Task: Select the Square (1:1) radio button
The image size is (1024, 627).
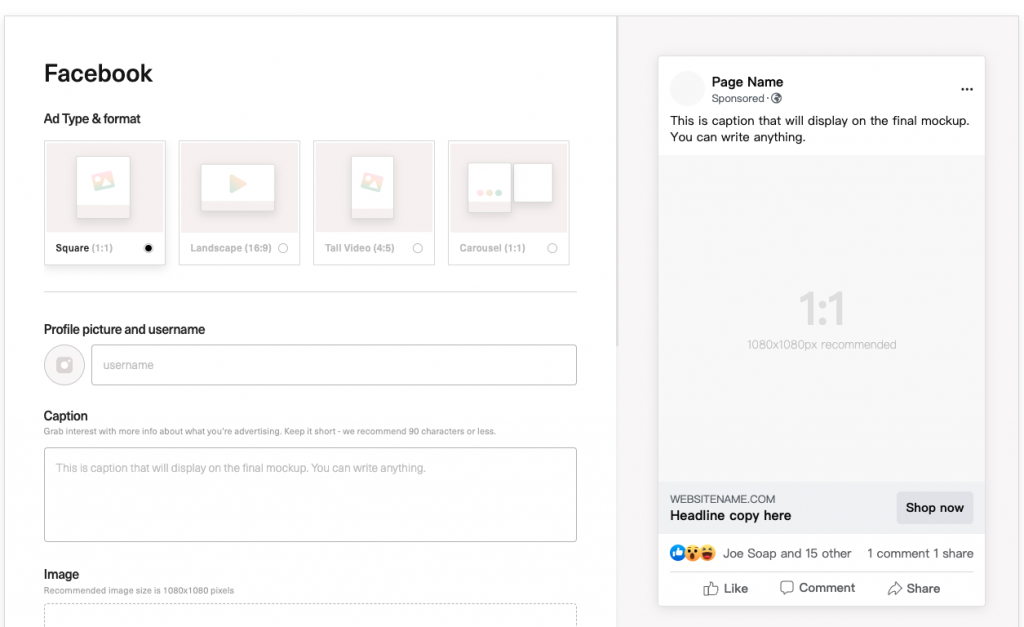Action: point(148,248)
